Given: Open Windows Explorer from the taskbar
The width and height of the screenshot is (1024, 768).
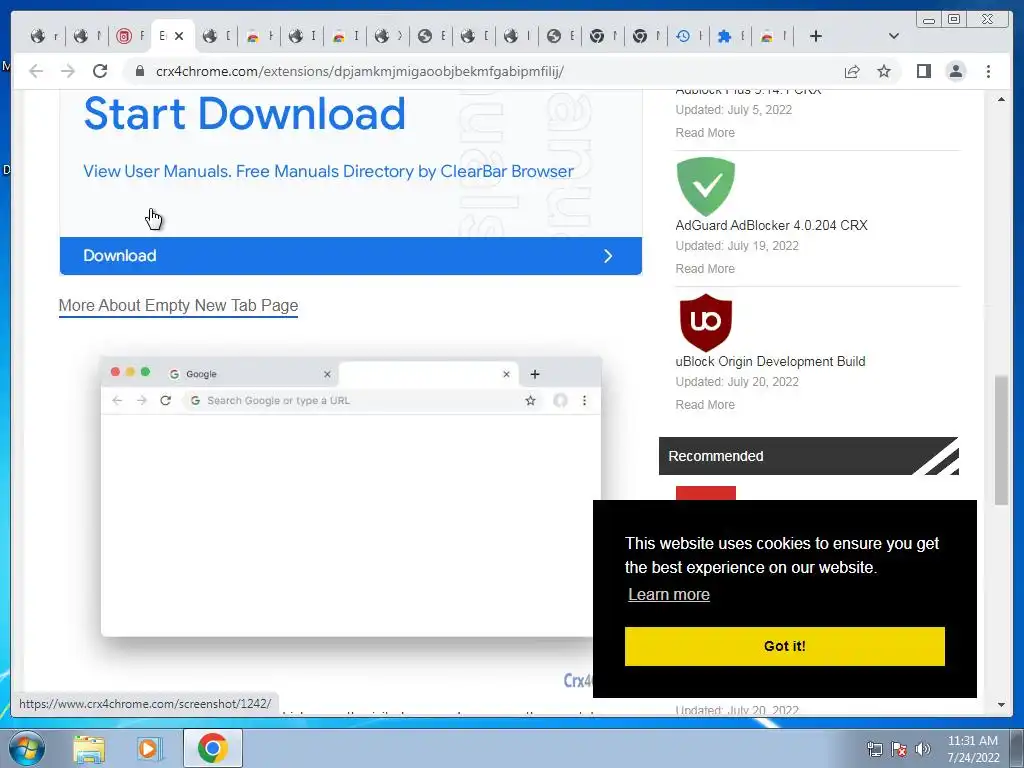Looking at the screenshot, I should point(89,748).
